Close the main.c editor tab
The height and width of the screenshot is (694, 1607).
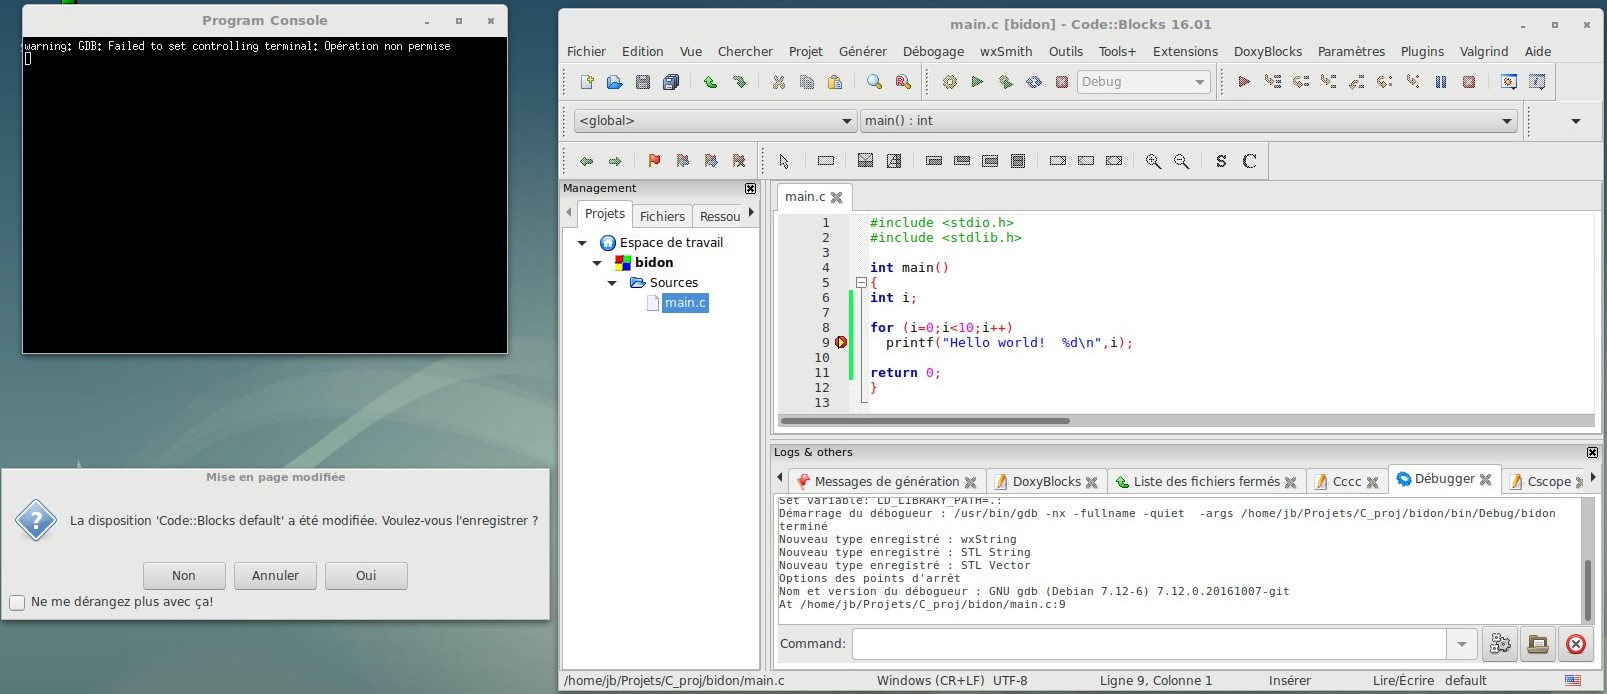[x=837, y=198]
